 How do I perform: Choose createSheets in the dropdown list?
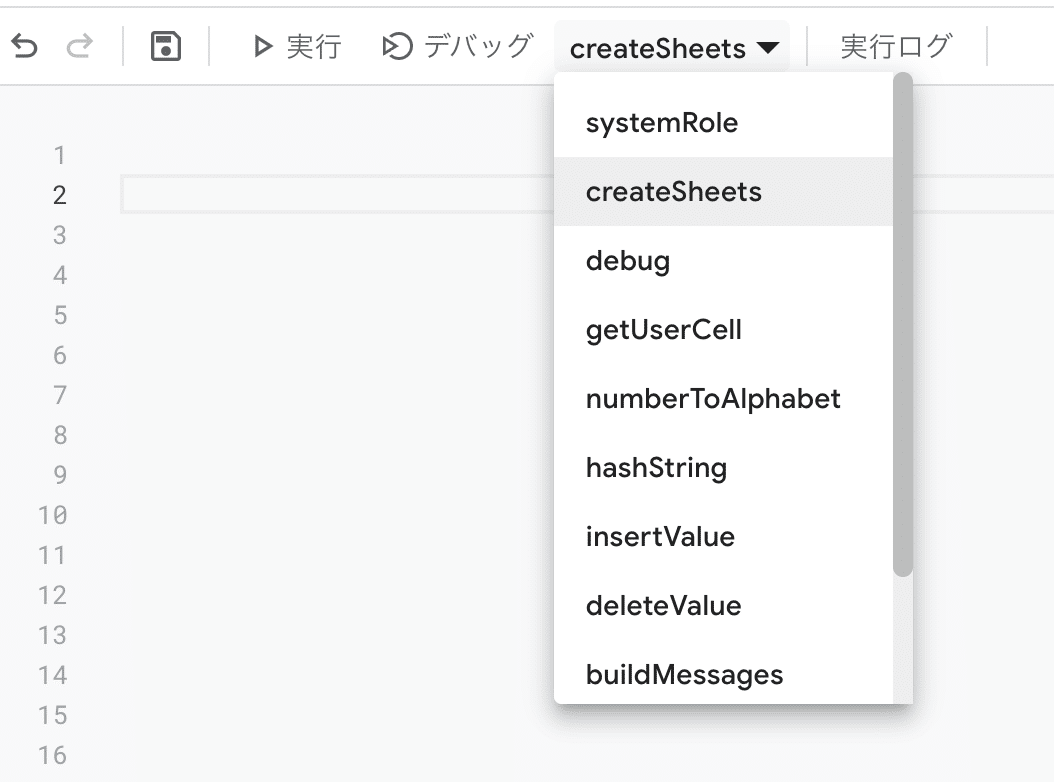point(673,192)
